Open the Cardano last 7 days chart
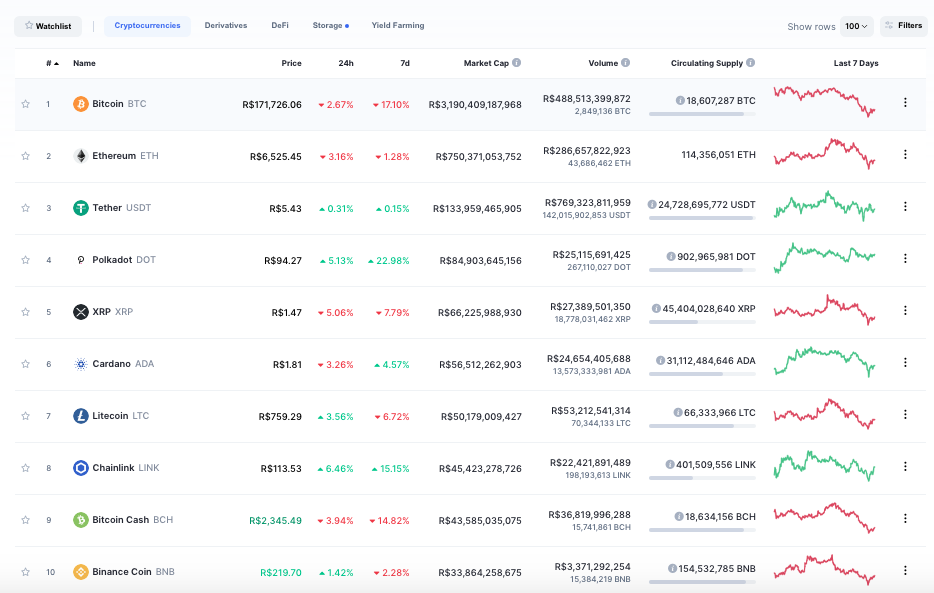934x593 pixels. (824, 361)
